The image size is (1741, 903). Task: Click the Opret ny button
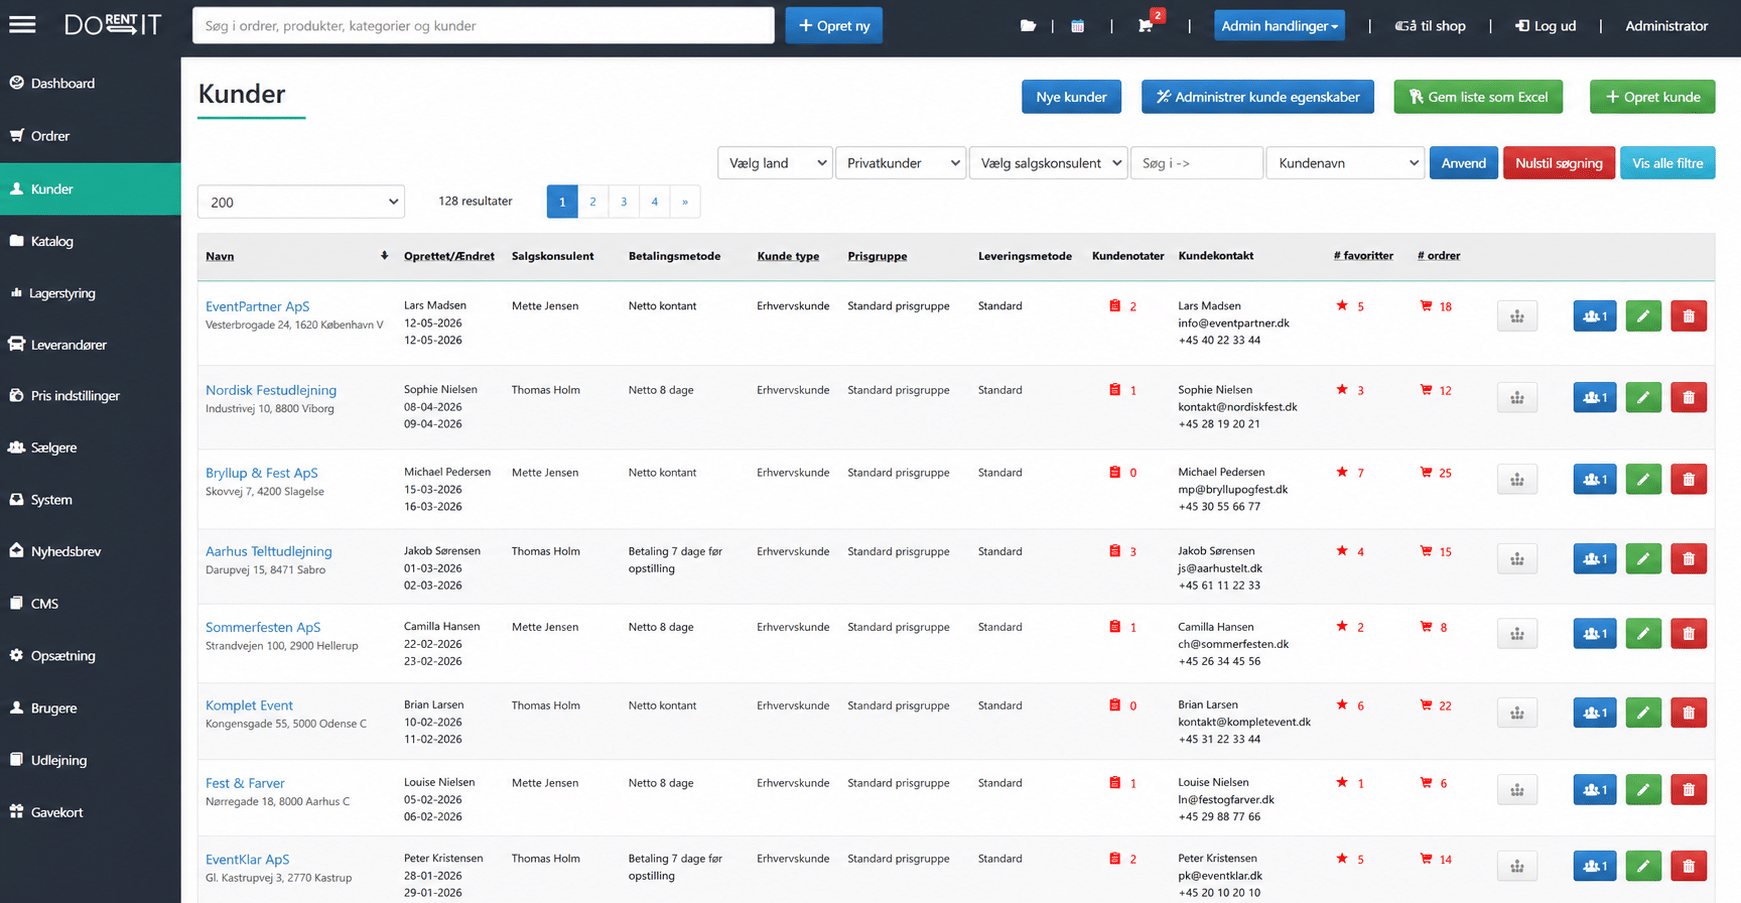click(834, 26)
